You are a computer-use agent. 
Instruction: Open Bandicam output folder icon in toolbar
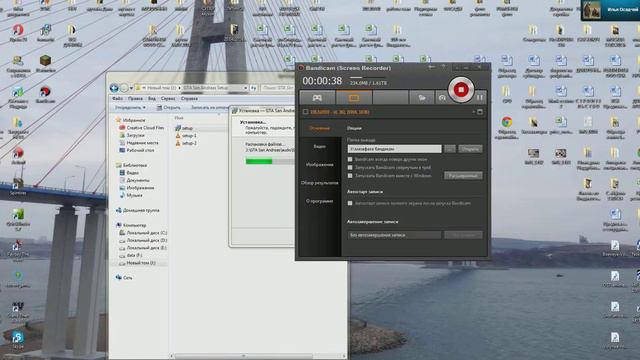coord(422,98)
